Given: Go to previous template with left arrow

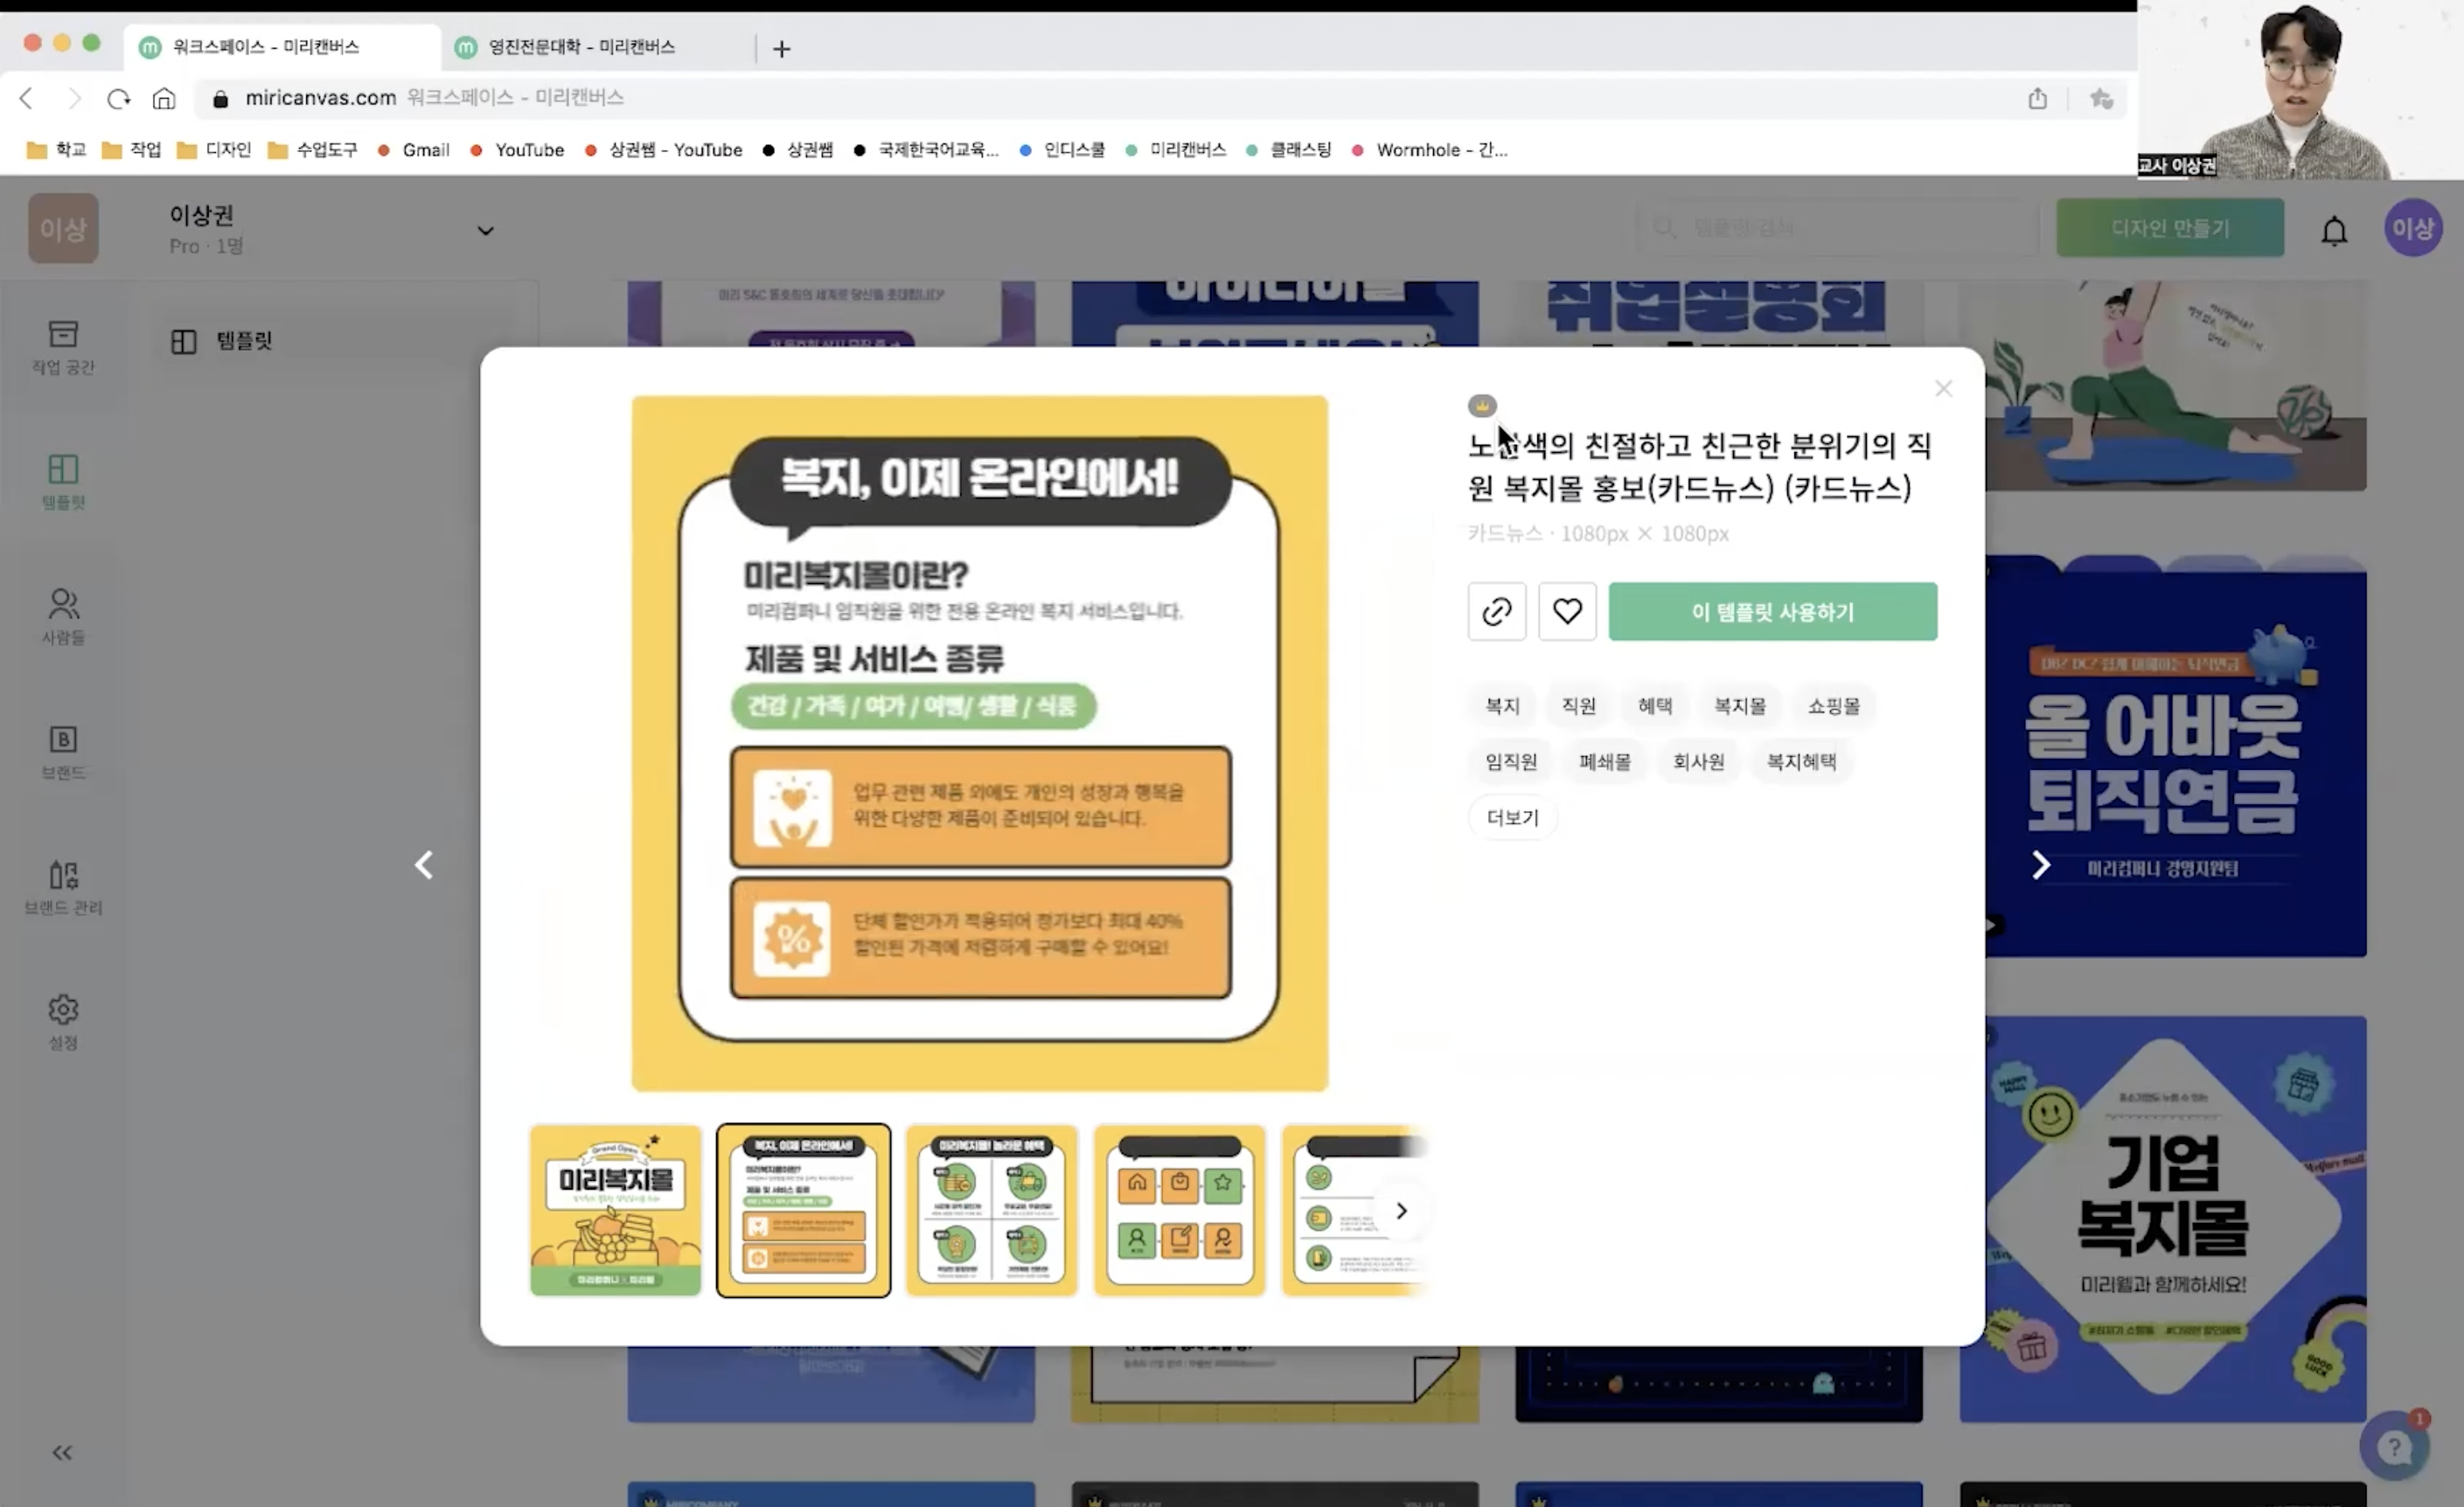Looking at the screenshot, I should coord(424,865).
